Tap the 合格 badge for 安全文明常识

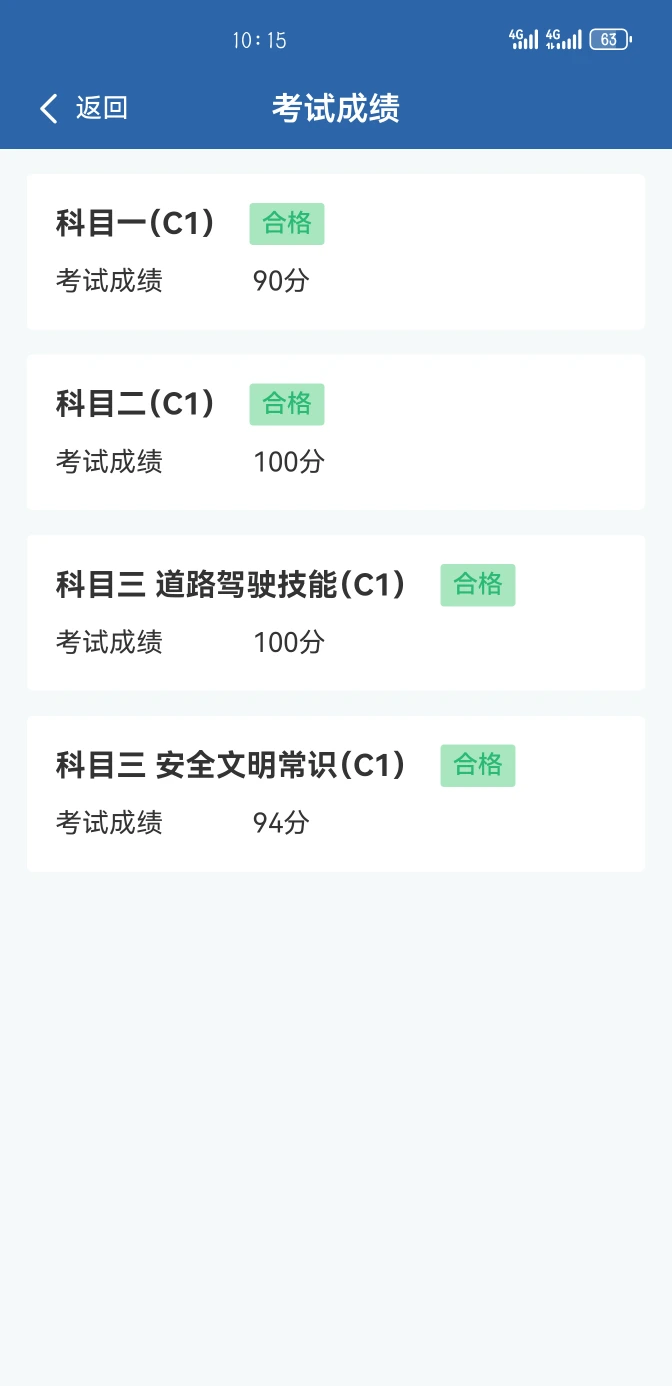(478, 765)
